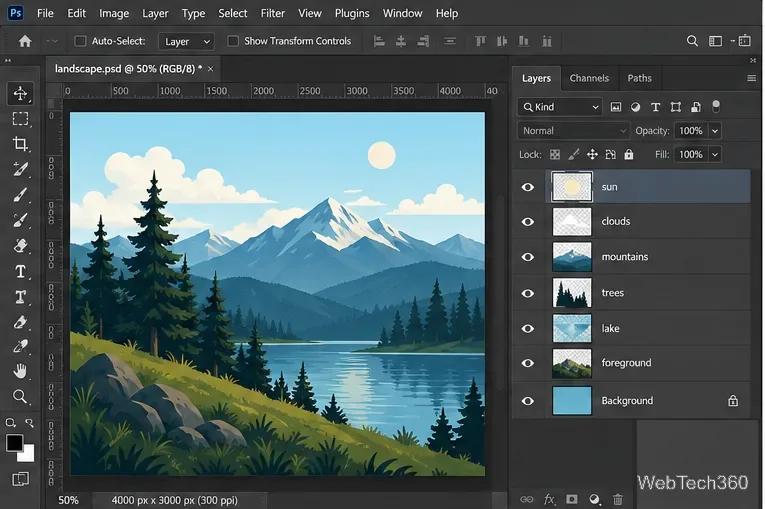Open the Normal blend mode dropdown
Screen dimensions: 765x509
point(574,131)
